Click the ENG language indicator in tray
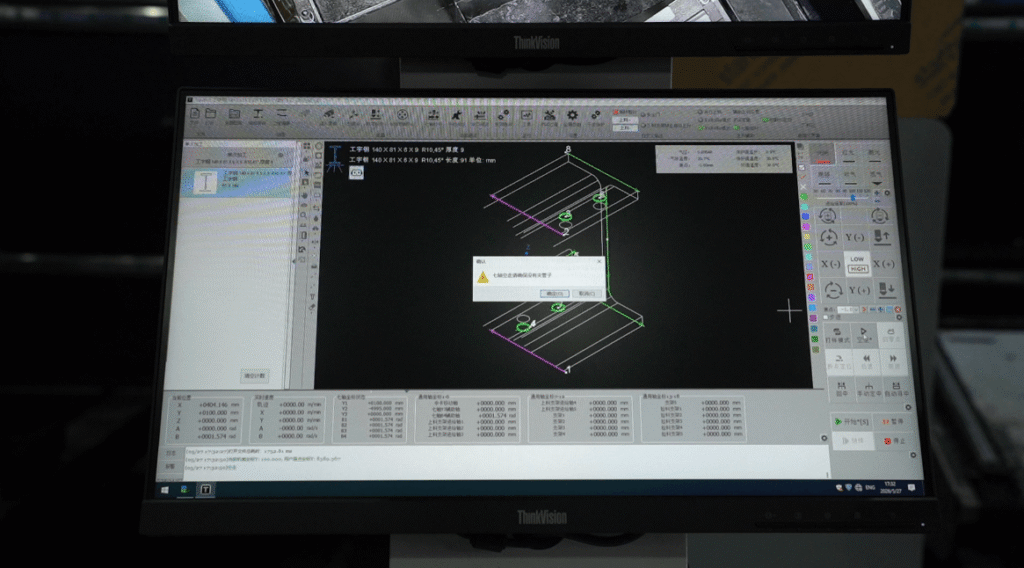This screenshot has width=1024, height=568. click(870, 488)
